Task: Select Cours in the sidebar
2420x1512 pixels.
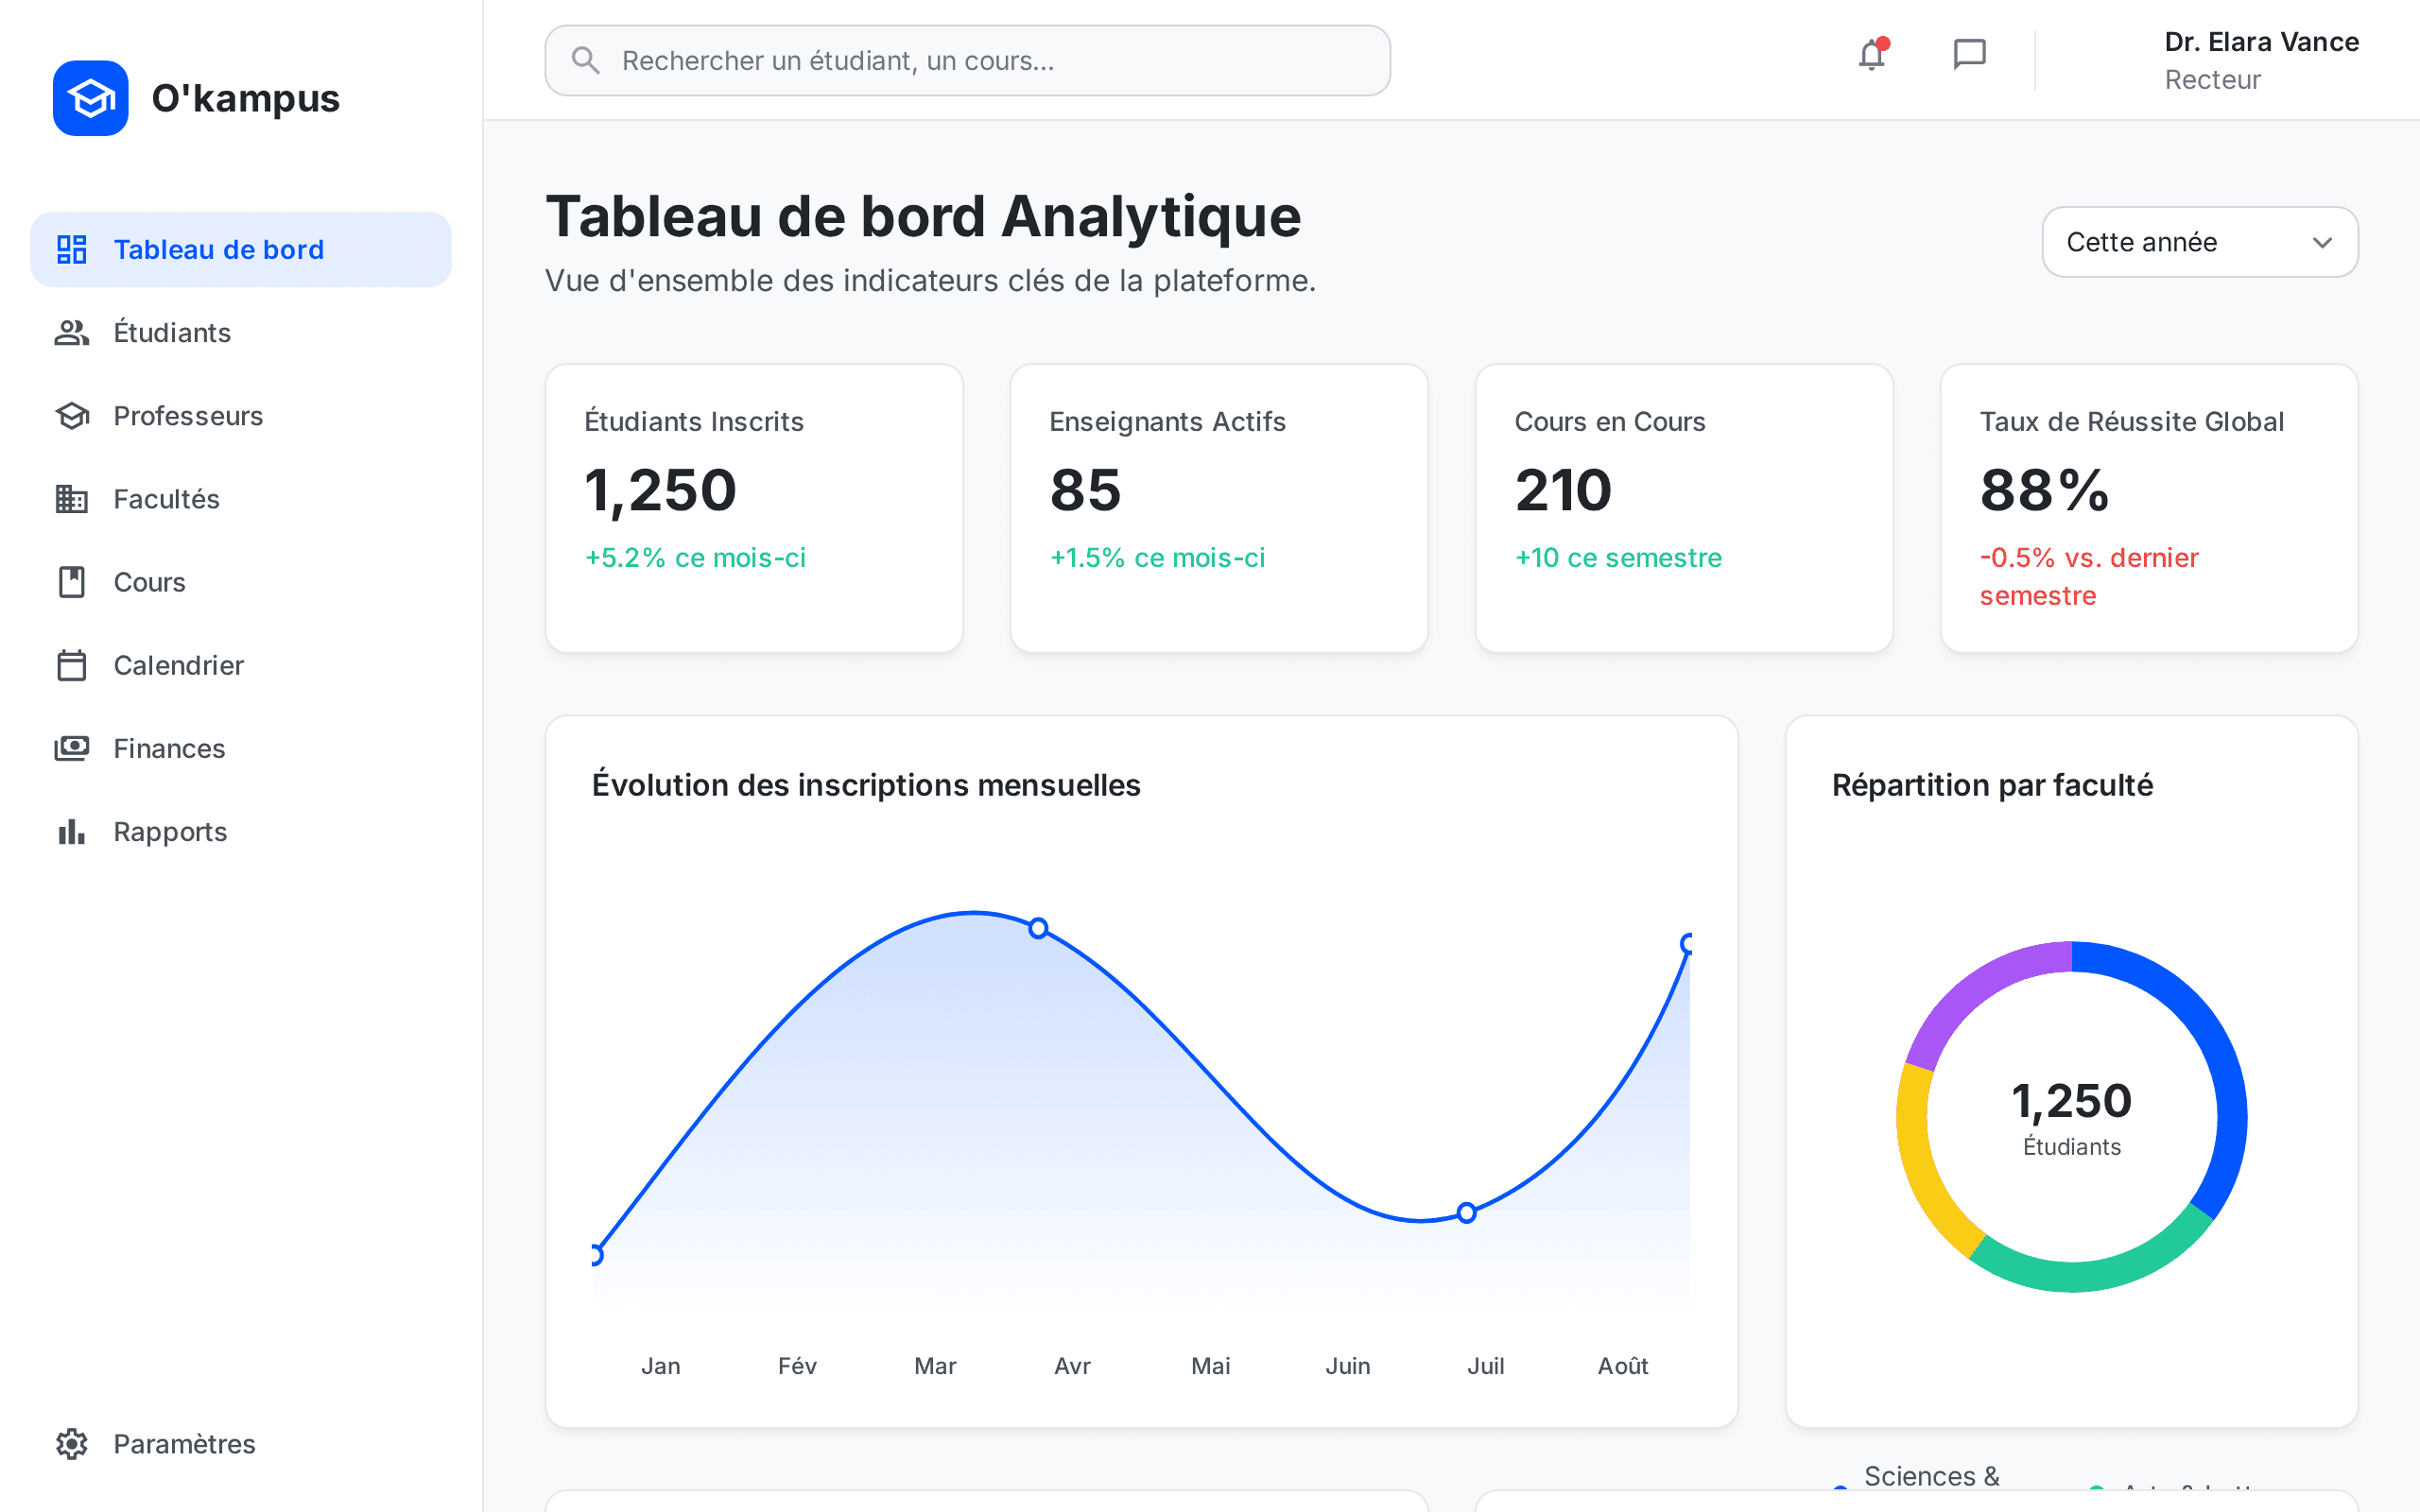Action: (x=150, y=582)
